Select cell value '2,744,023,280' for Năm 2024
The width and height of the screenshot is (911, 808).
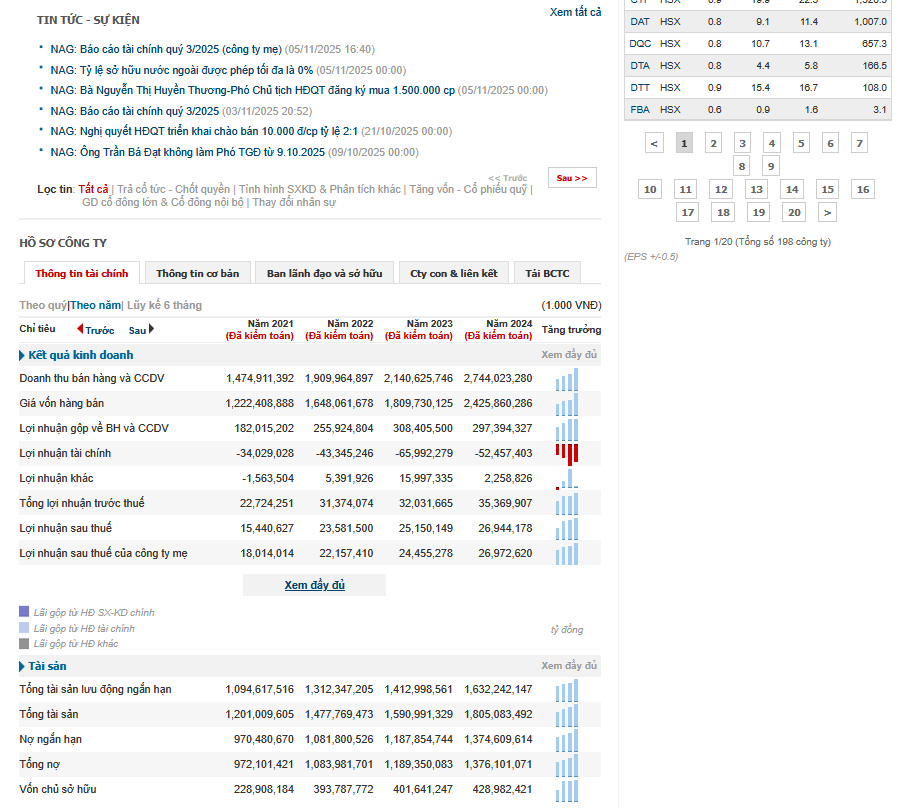[498, 379]
